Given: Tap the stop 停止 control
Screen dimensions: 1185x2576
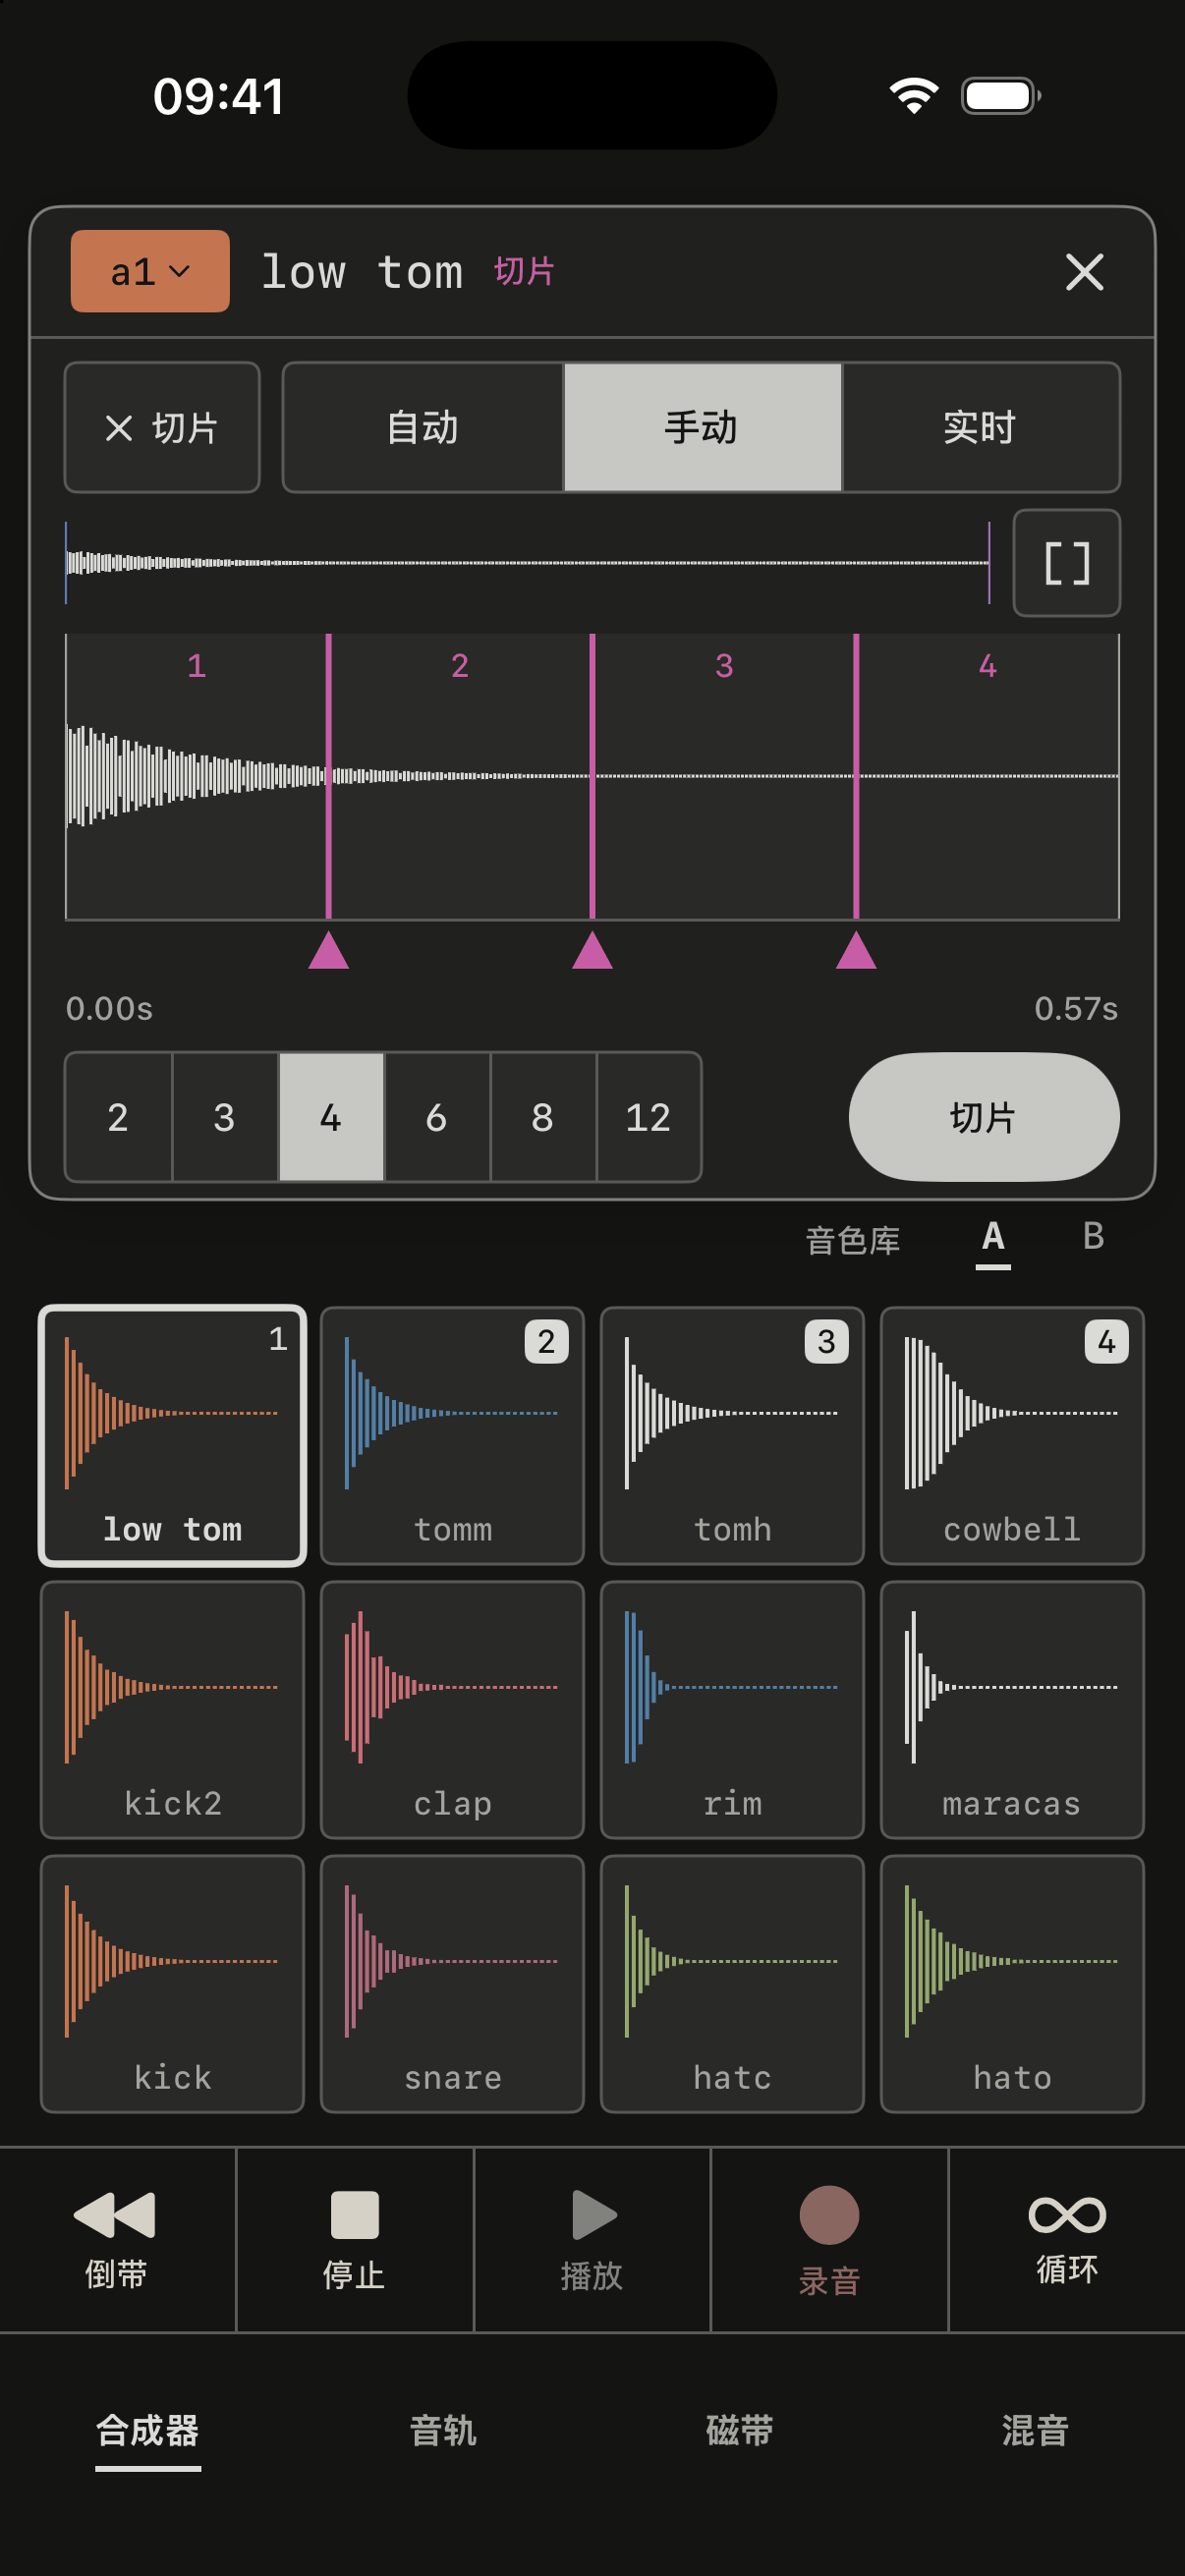Looking at the screenshot, I should coord(355,2240).
